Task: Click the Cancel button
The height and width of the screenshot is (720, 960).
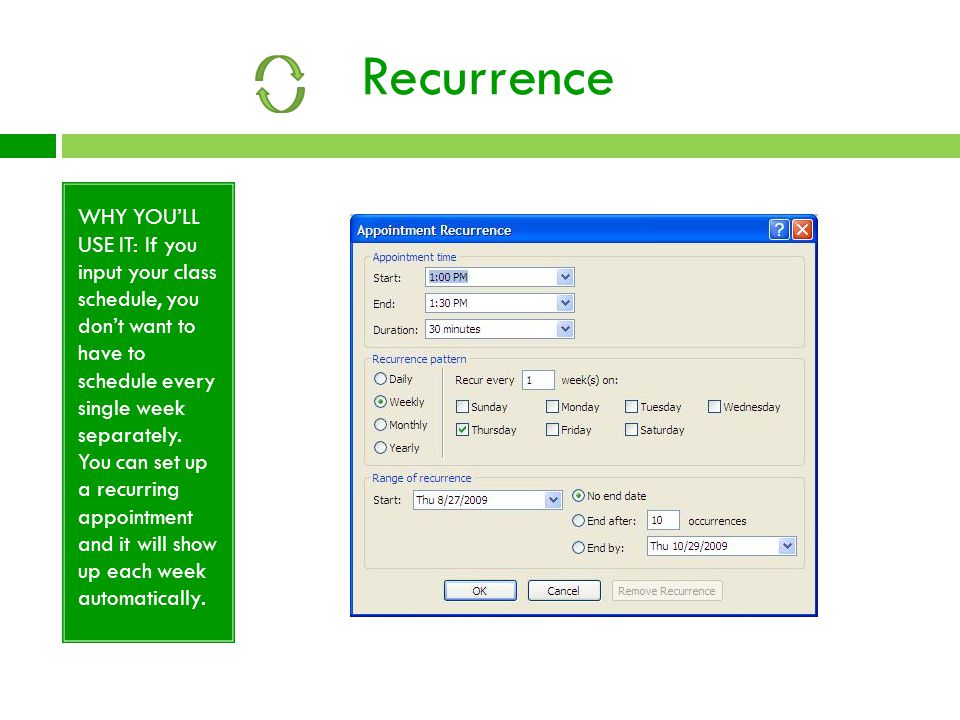Action: tap(564, 591)
